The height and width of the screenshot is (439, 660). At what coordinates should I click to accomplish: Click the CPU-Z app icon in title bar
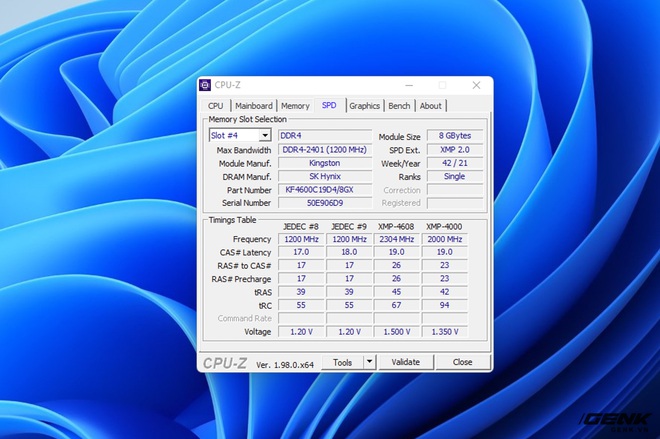coord(205,85)
